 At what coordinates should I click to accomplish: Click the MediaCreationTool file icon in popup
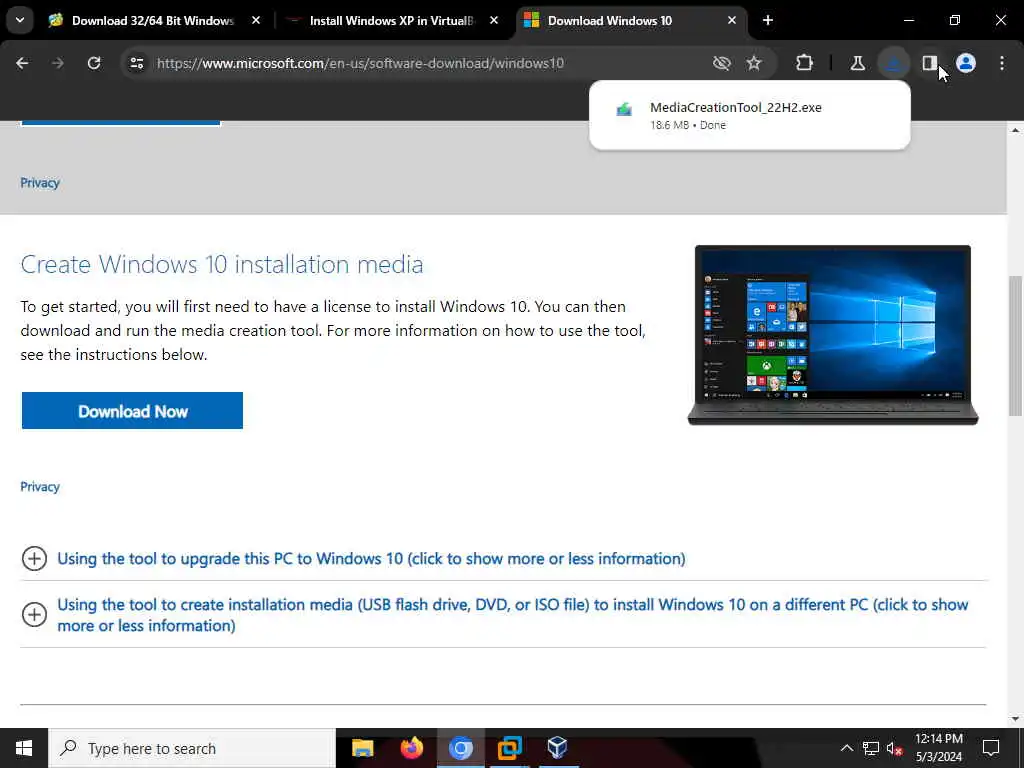[624, 110]
